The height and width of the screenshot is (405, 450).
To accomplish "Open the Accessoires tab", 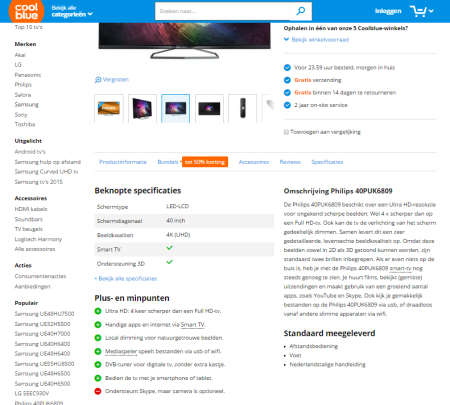I will pyautogui.click(x=254, y=162).
